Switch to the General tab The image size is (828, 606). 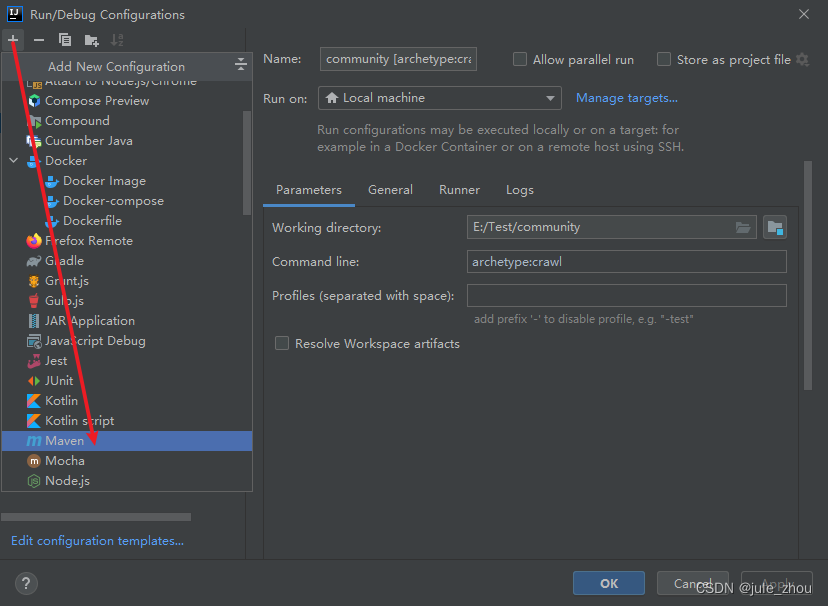[x=390, y=190]
